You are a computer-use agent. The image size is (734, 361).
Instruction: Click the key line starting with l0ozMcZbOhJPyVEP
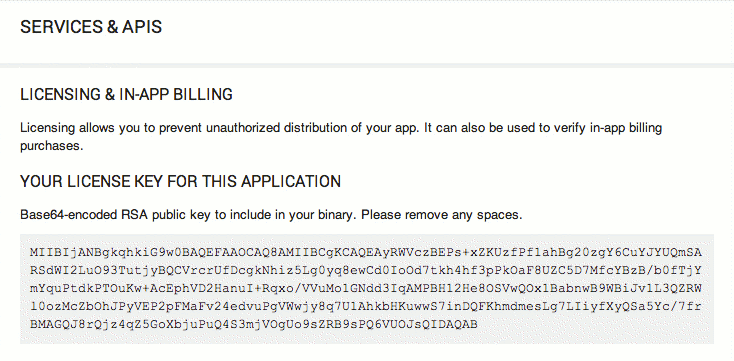(366, 306)
